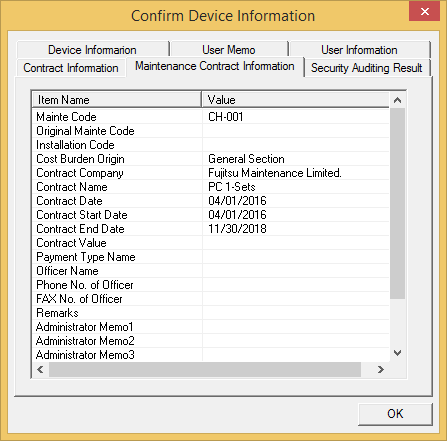This screenshot has height=441, width=447.
Task: Open the Contract Information tab
Action: point(71,68)
